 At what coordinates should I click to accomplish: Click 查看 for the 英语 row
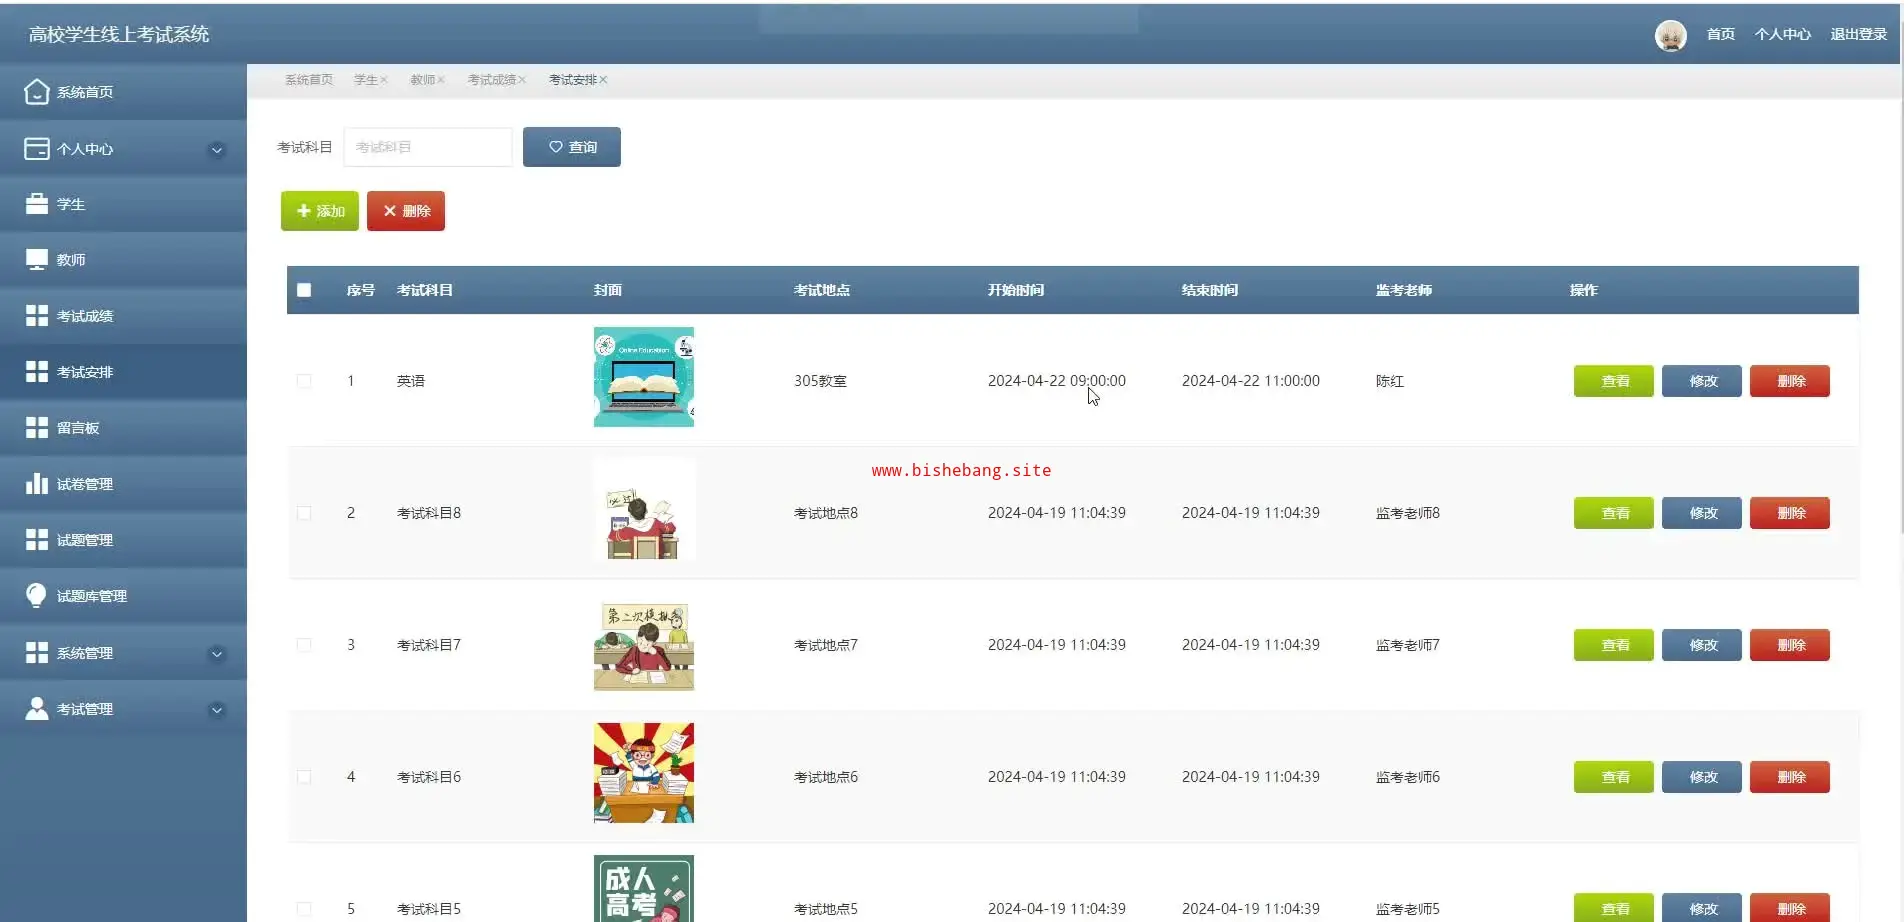[x=1614, y=381]
